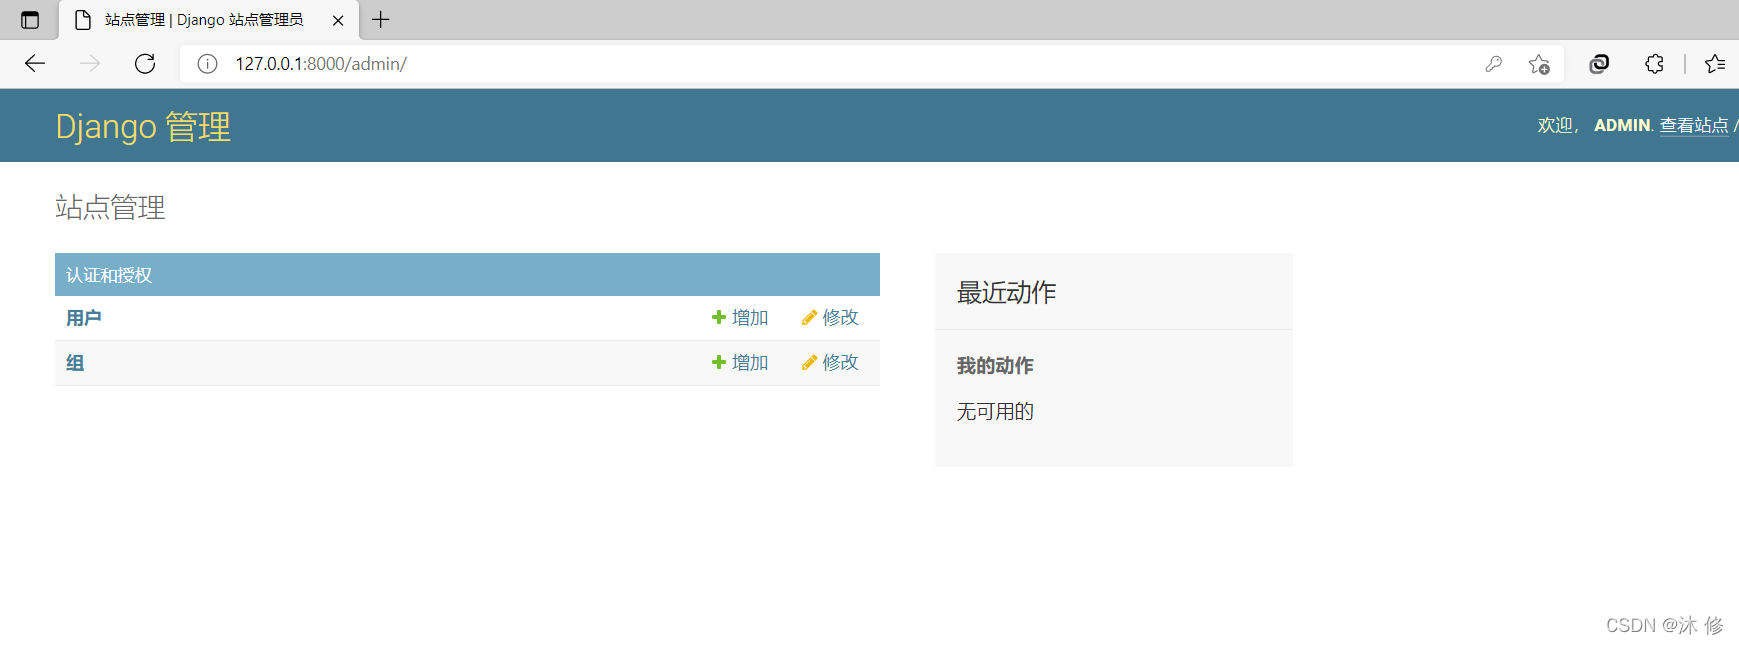Open the 用户 model link
The height and width of the screenshot is (645, 1739).
click(x=84, y=318)
